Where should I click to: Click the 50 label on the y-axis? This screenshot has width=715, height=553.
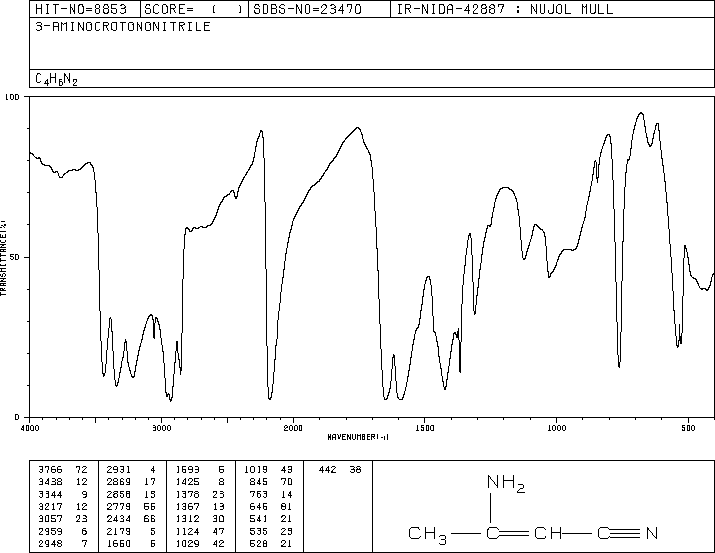click(x=15, y=257)
